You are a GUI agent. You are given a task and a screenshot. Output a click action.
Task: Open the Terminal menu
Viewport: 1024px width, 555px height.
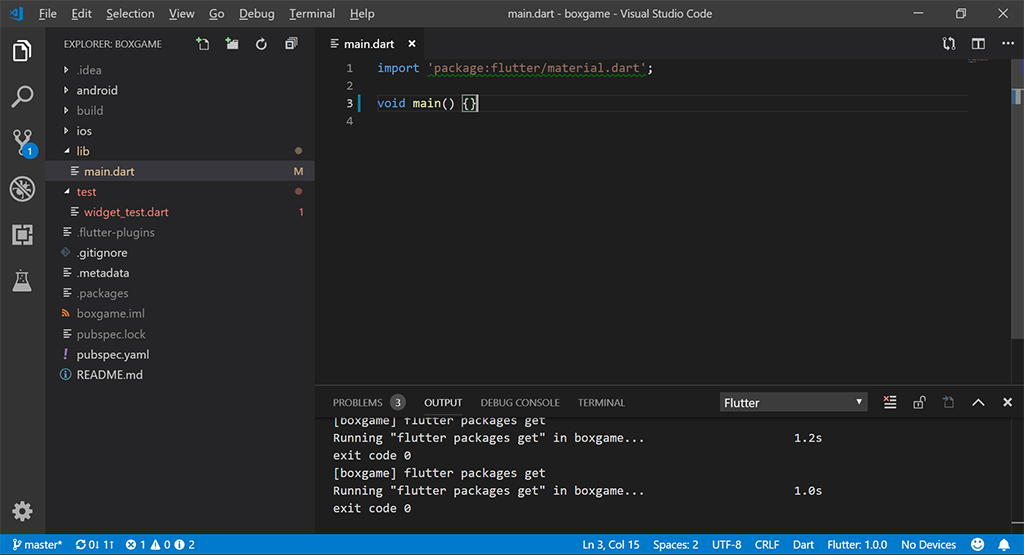pyautogui.click(x=312, y=14)
